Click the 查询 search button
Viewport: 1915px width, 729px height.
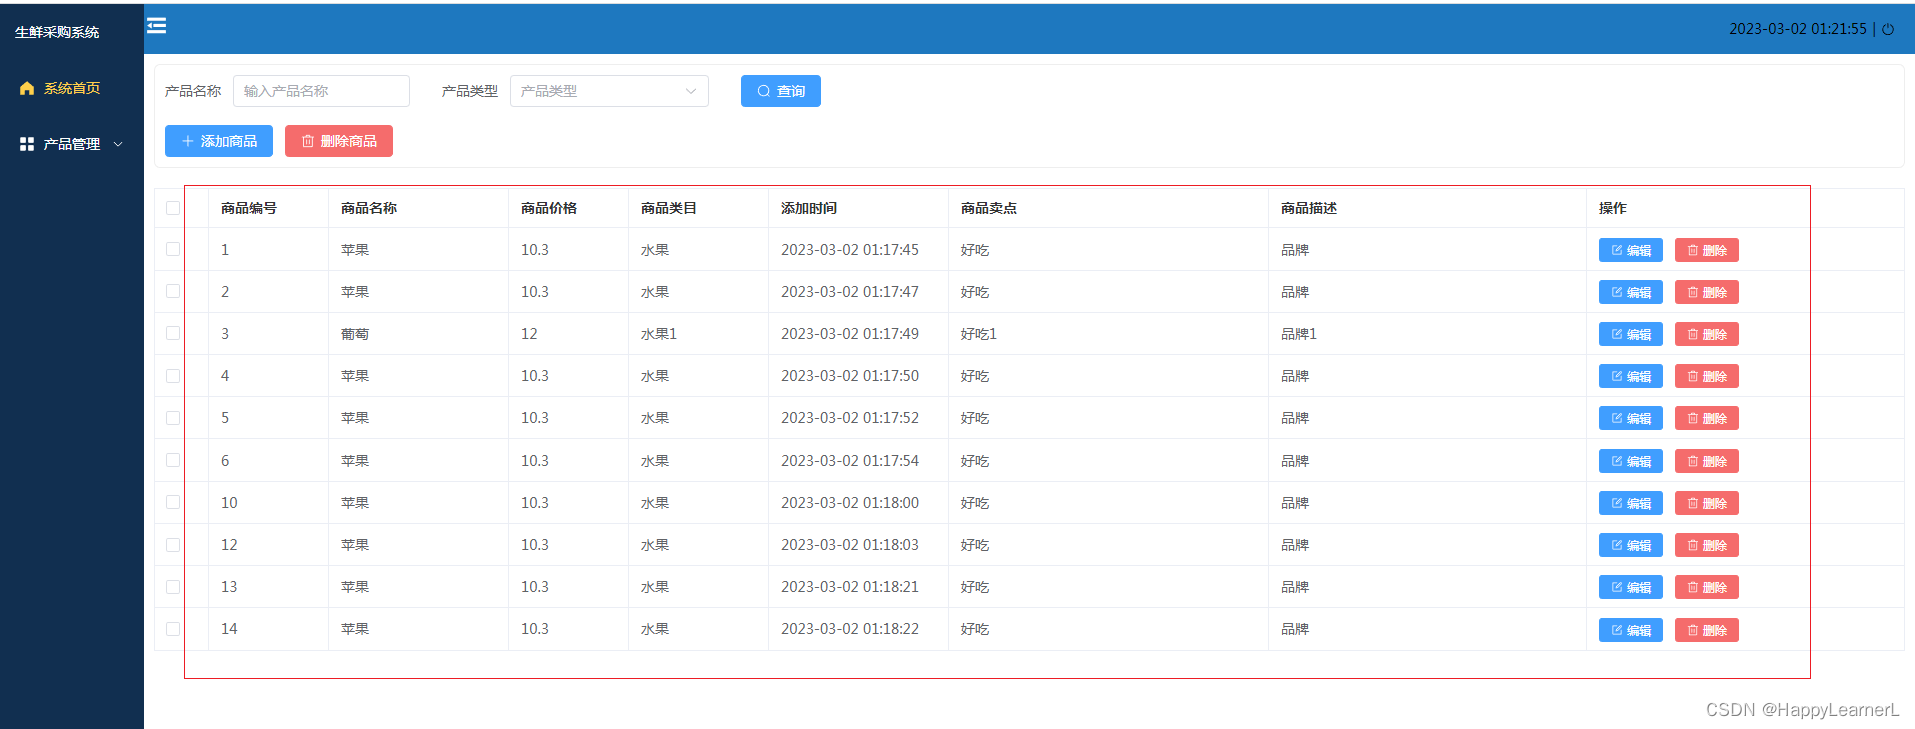781,91
